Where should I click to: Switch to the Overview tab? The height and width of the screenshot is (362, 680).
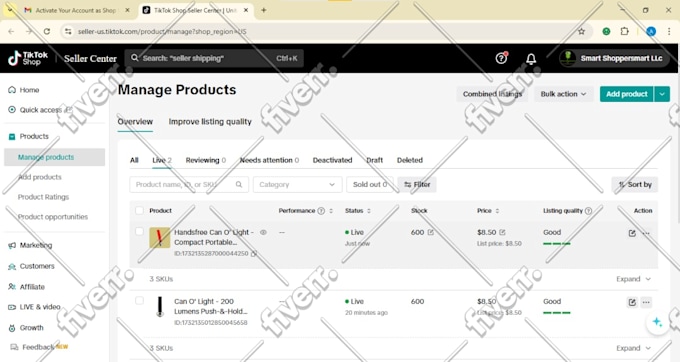pyautogui.click(x=135, y=122)
